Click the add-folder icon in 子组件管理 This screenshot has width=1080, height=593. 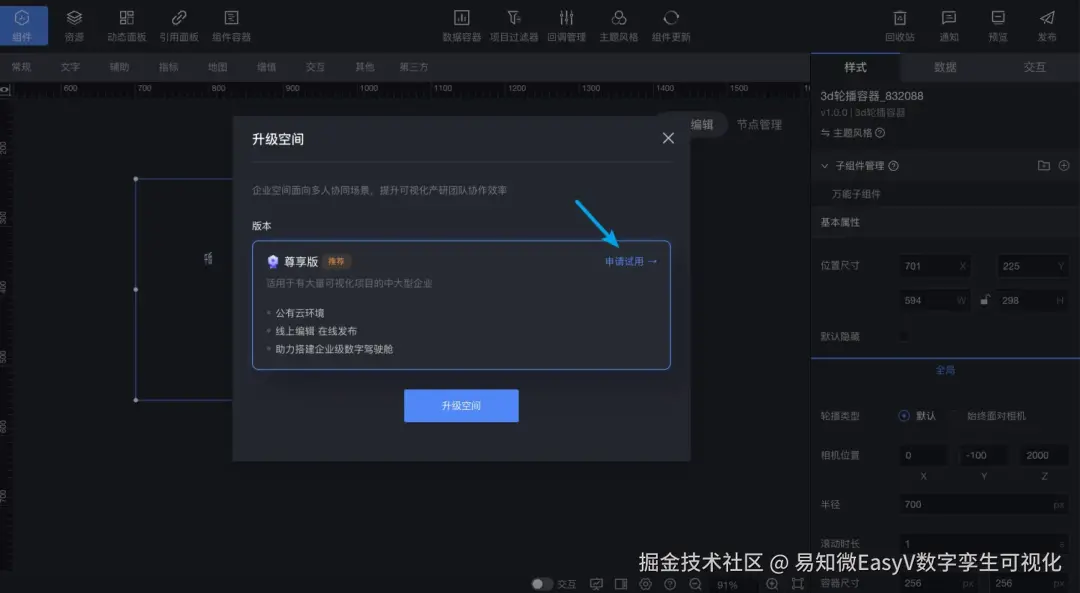tap(1043, 165)
